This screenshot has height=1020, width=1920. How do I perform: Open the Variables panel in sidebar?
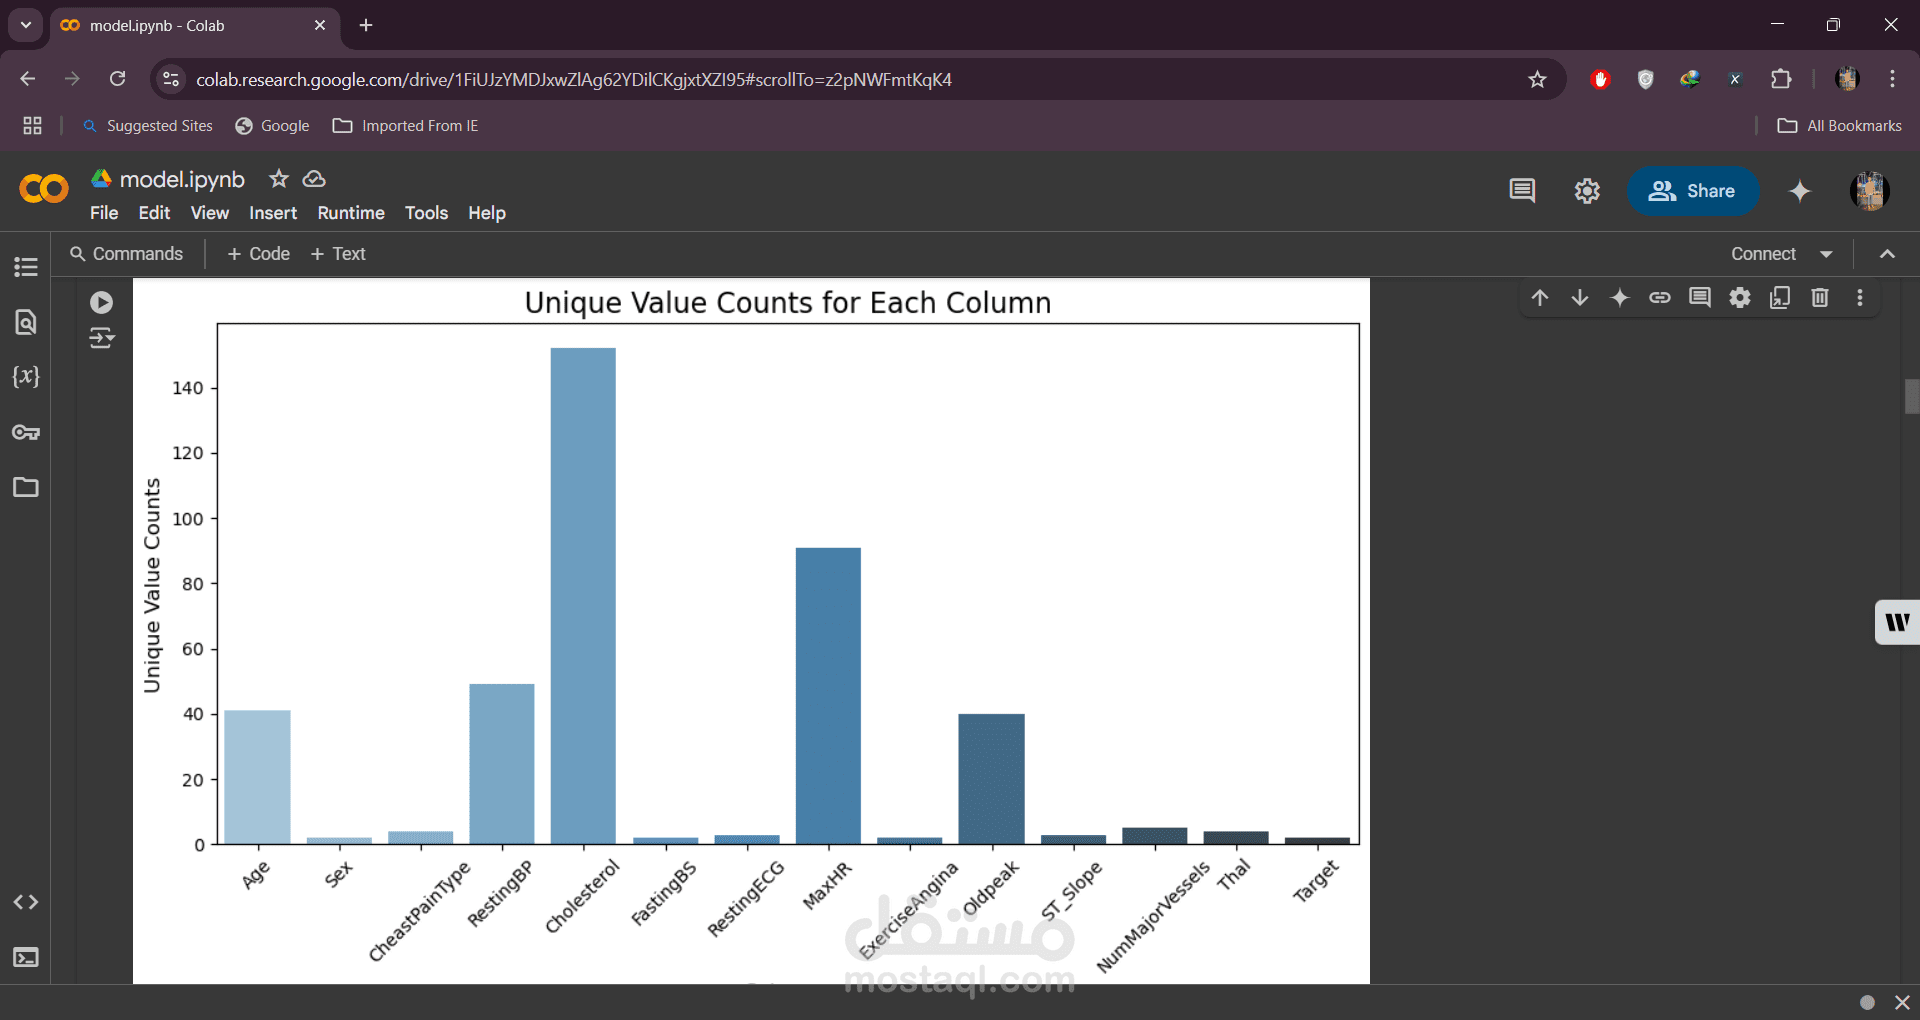26,377
